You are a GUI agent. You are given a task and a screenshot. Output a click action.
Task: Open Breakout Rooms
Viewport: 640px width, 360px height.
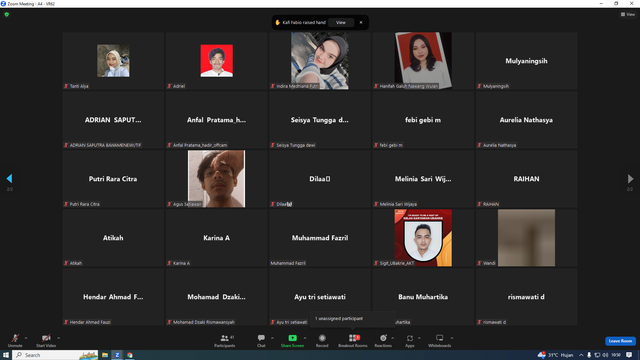click(x=353, y=340)
